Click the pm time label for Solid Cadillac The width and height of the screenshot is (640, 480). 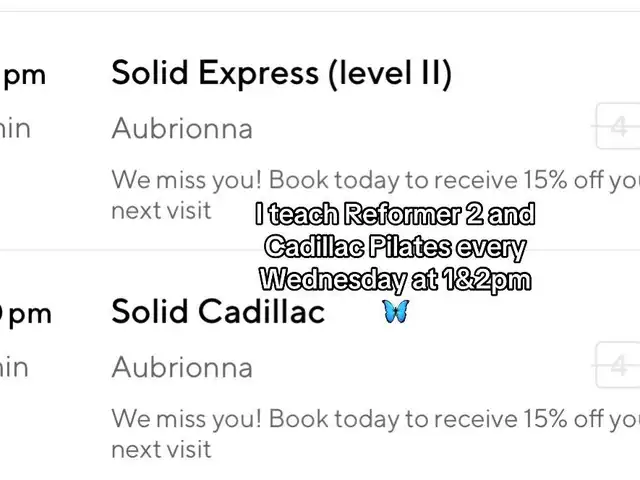point(26,315)
